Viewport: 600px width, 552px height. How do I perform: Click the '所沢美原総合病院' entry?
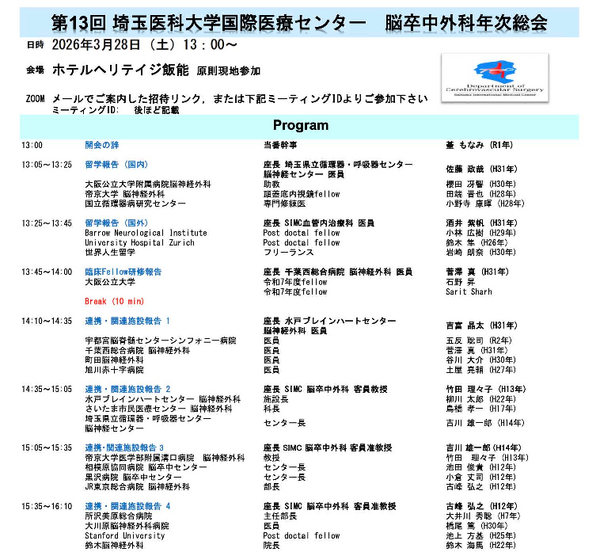[x=119, y=516]
